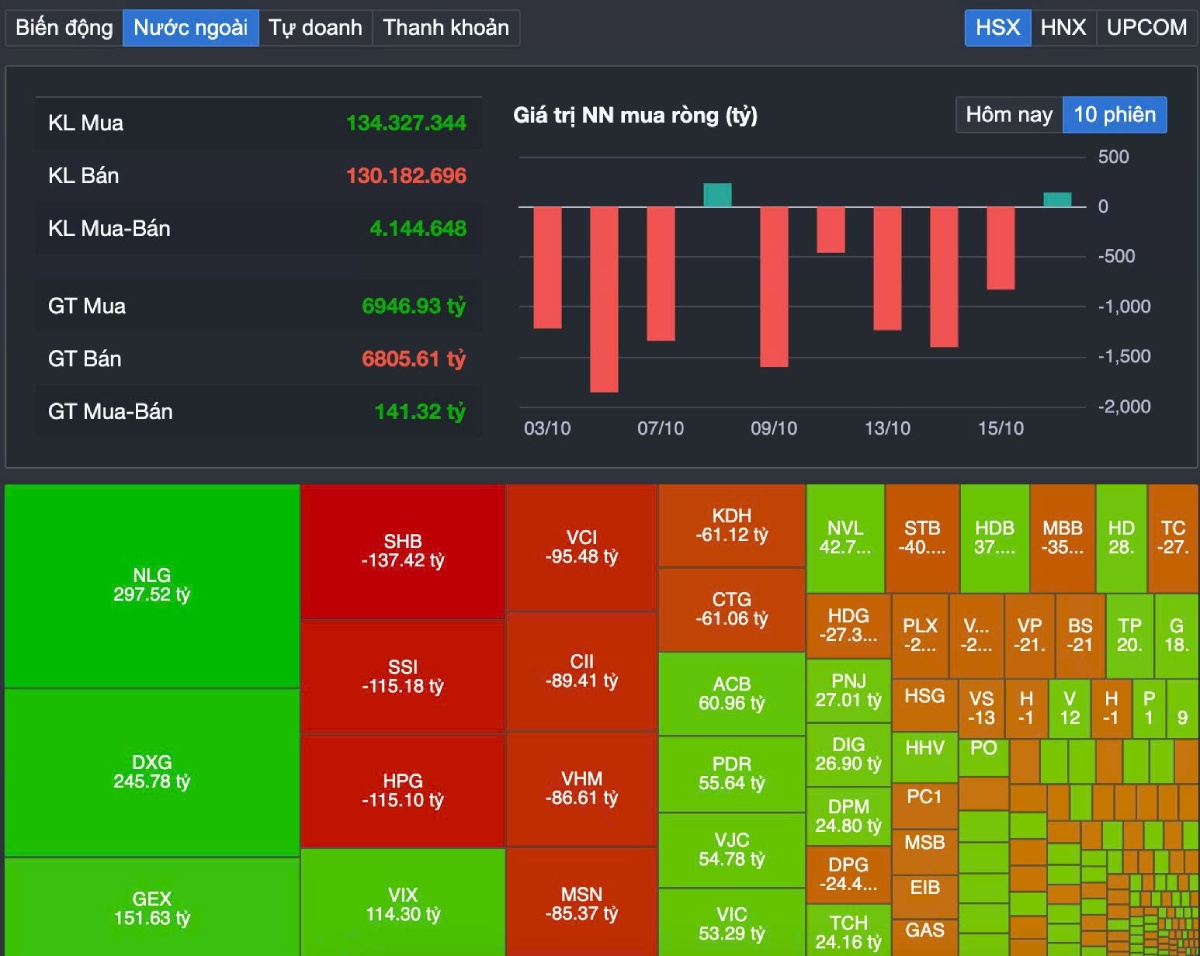
Task: Open the KDH -61.12 tỷ tile
Action: pyautogui.click(x=731, y=525)
